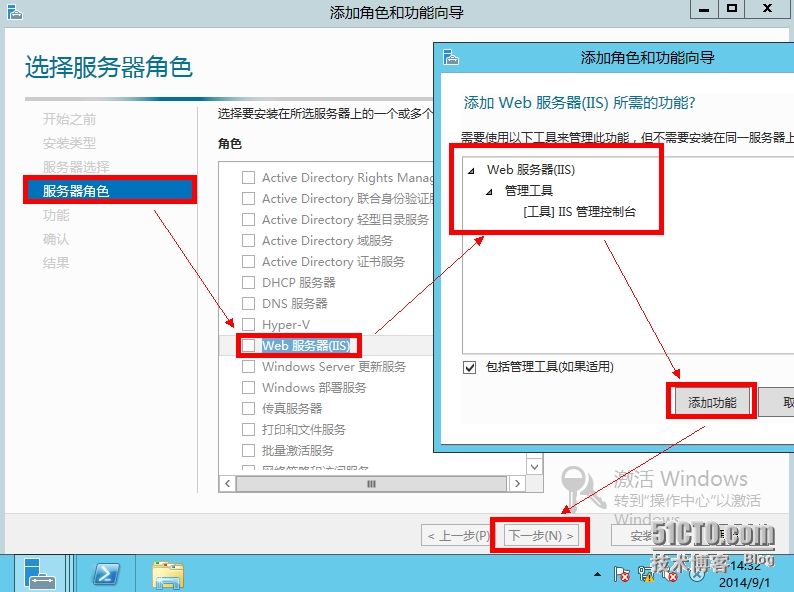Select 服务器角色 wizard step
The width and height of the screenshot is (794, 592).
110,190
